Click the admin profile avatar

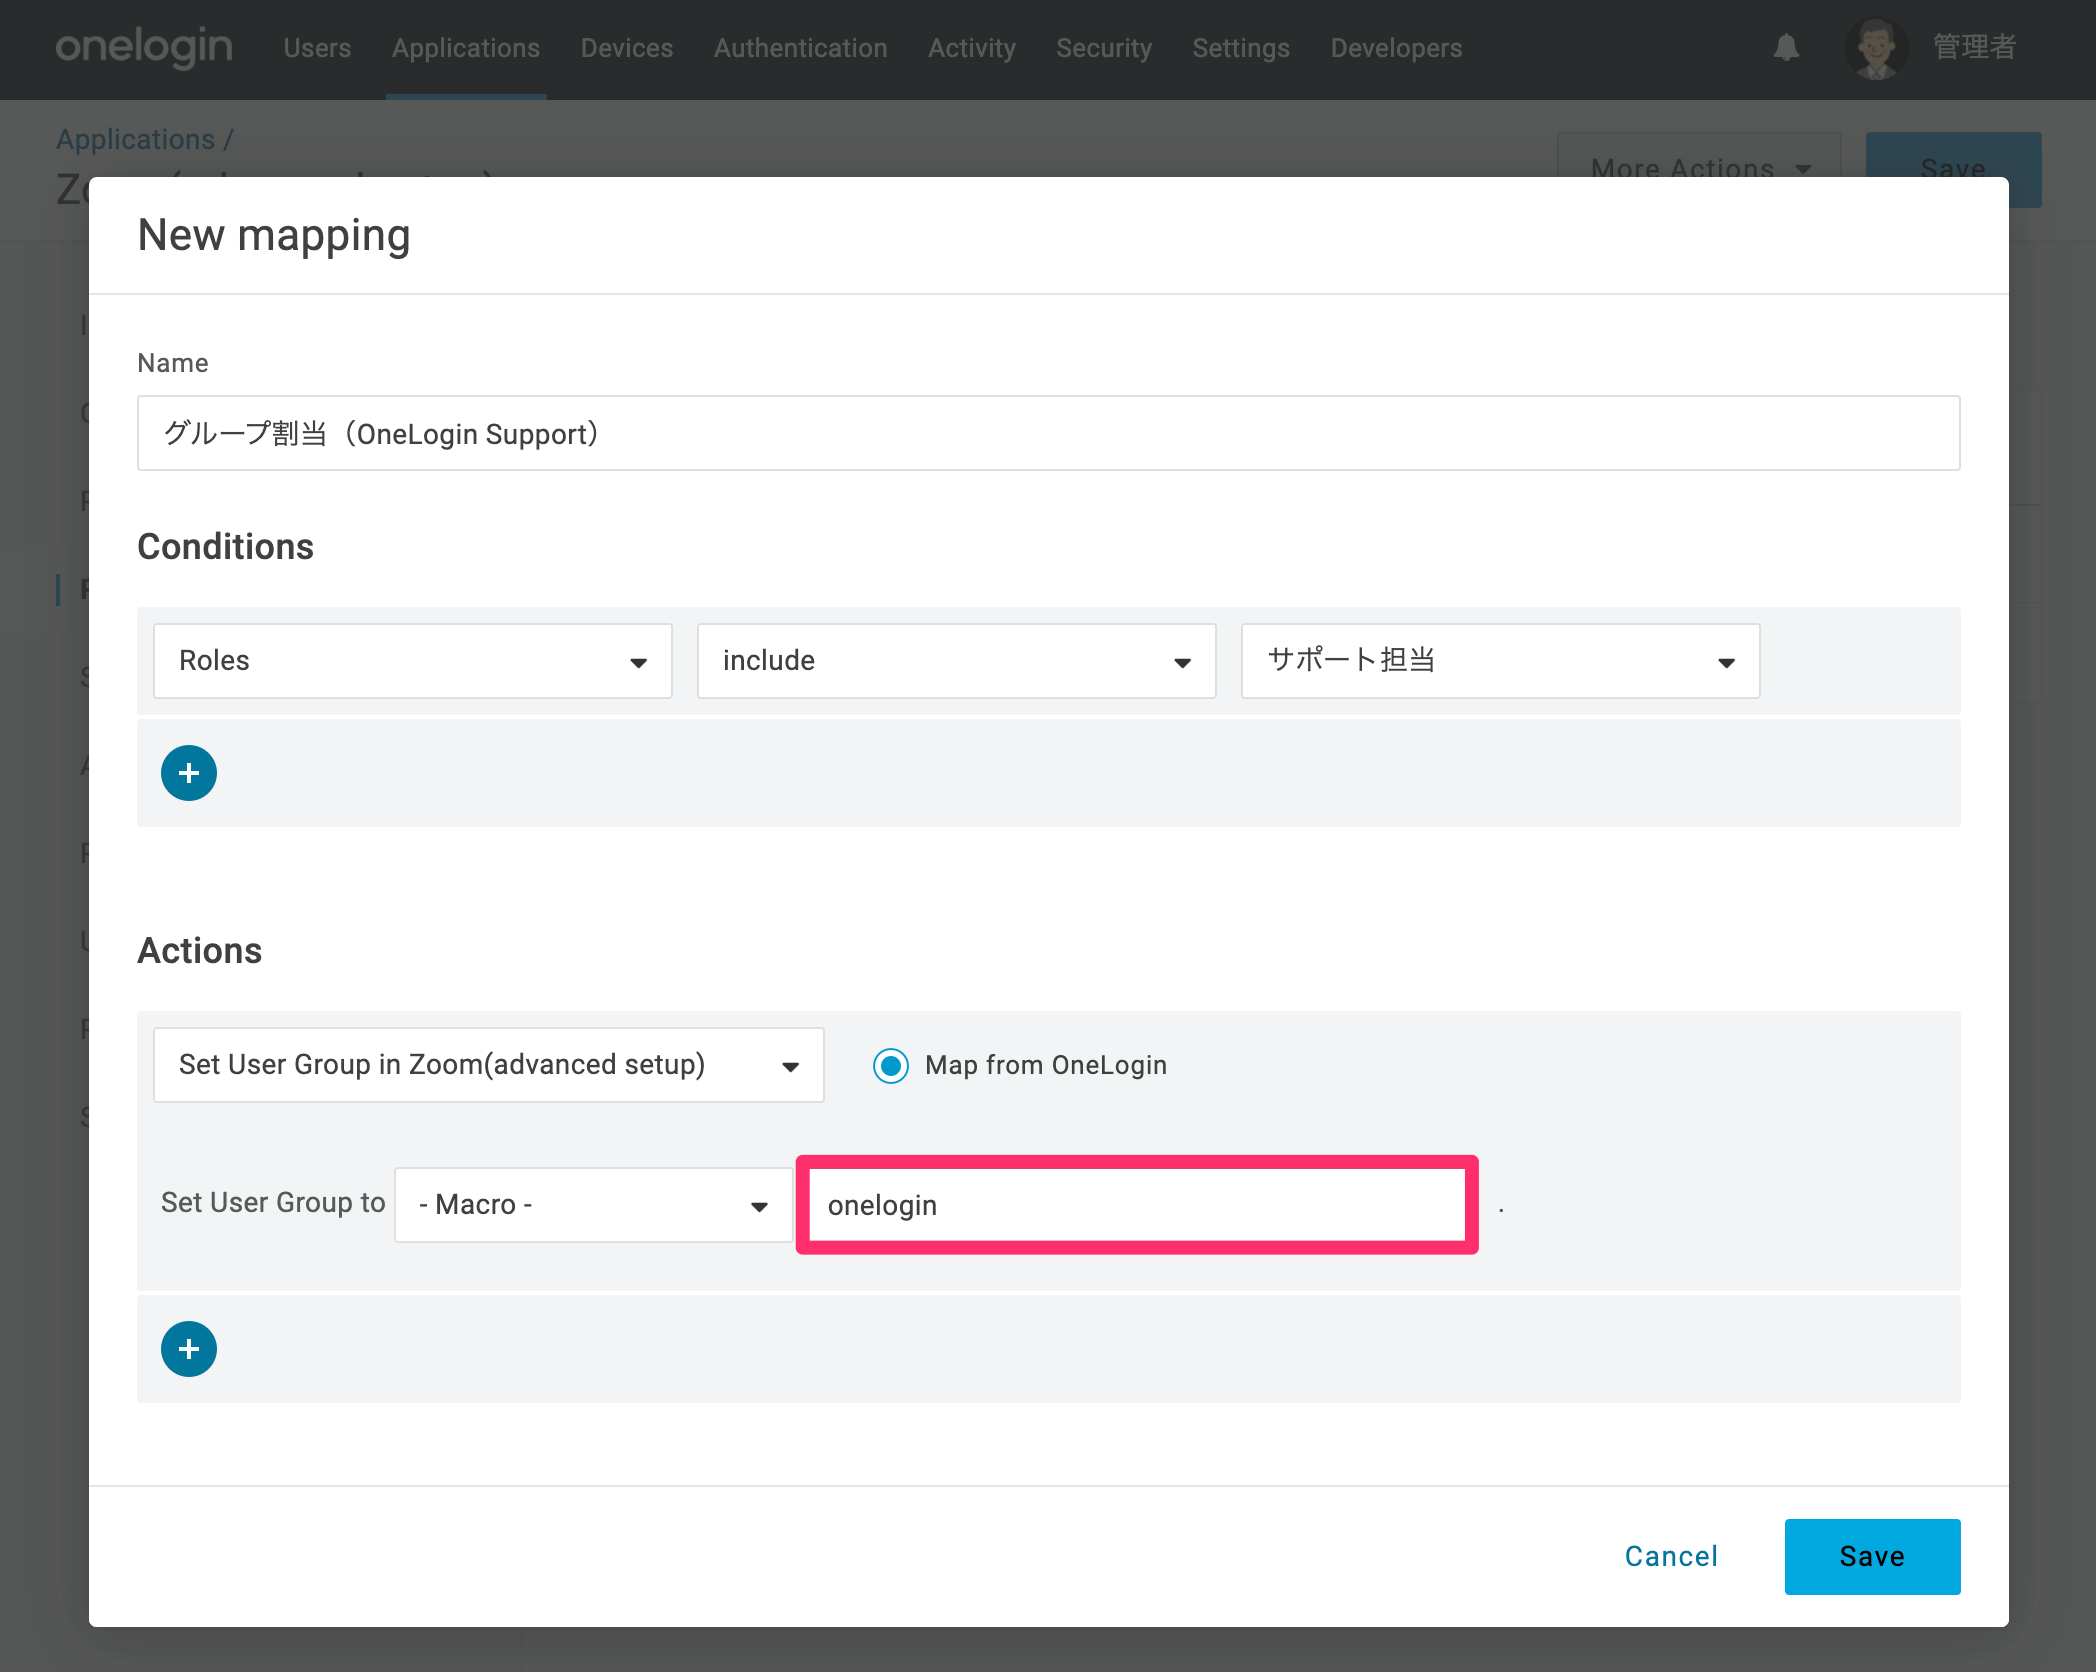1876,48
